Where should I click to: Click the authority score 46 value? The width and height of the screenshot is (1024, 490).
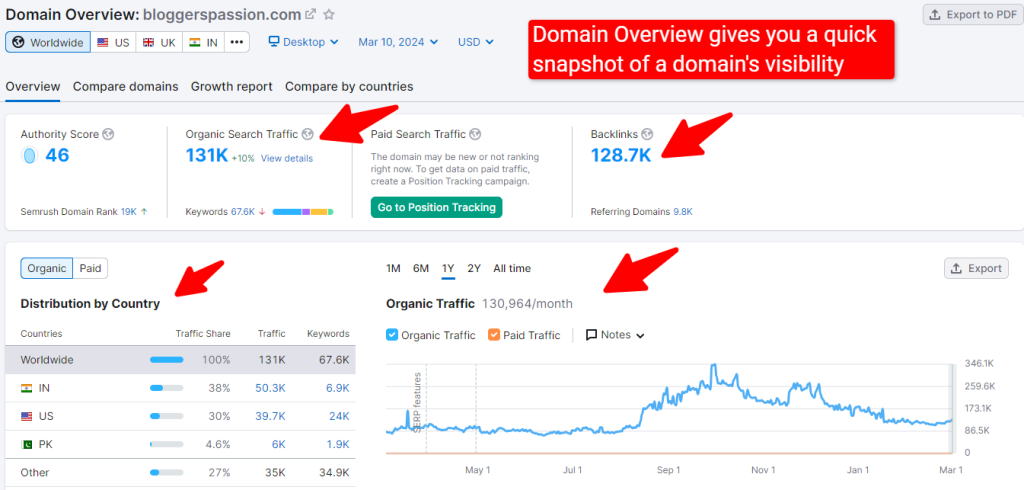(57, 155)
